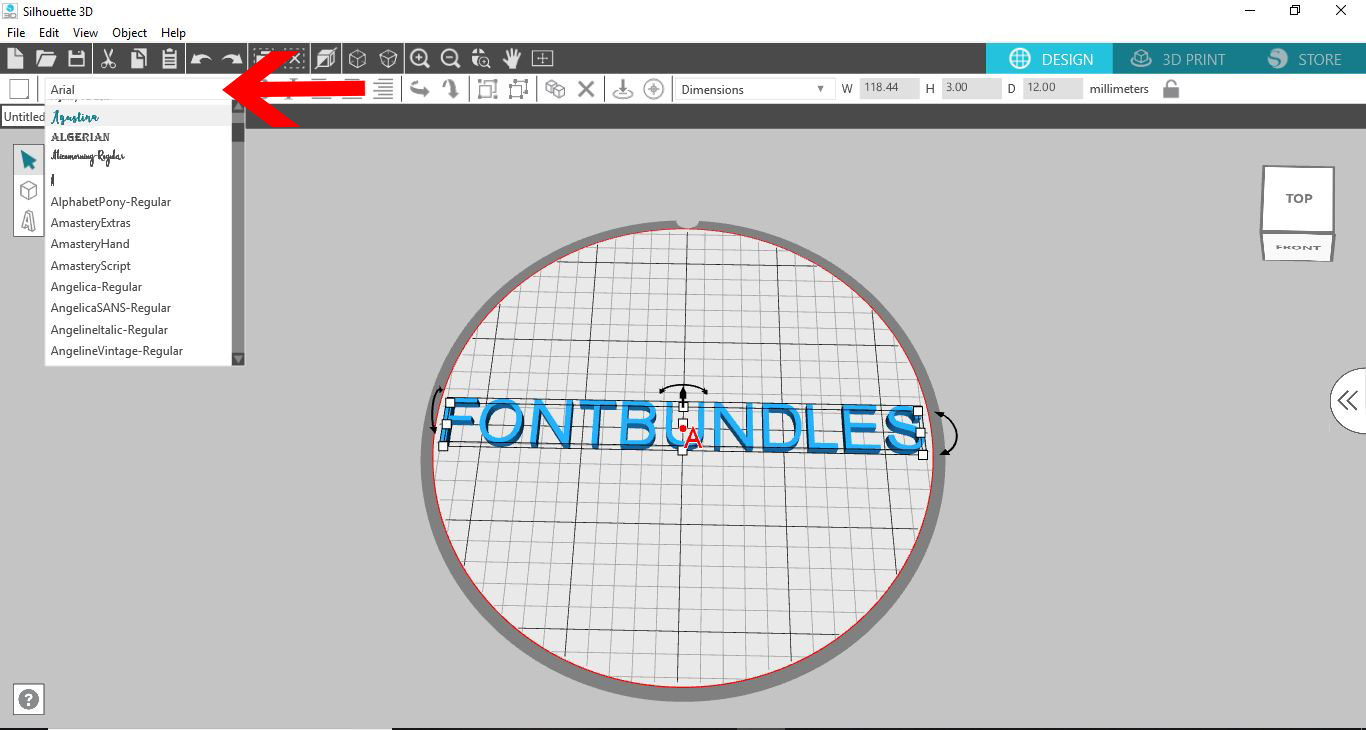This screenshot has height=730, width=1366.
Task: Open the View menu
Action: pyautogui.click(x=86, y=33)
